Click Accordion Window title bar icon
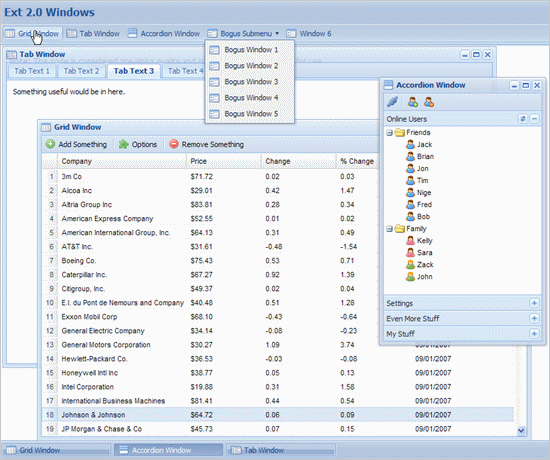 point(388,85)
